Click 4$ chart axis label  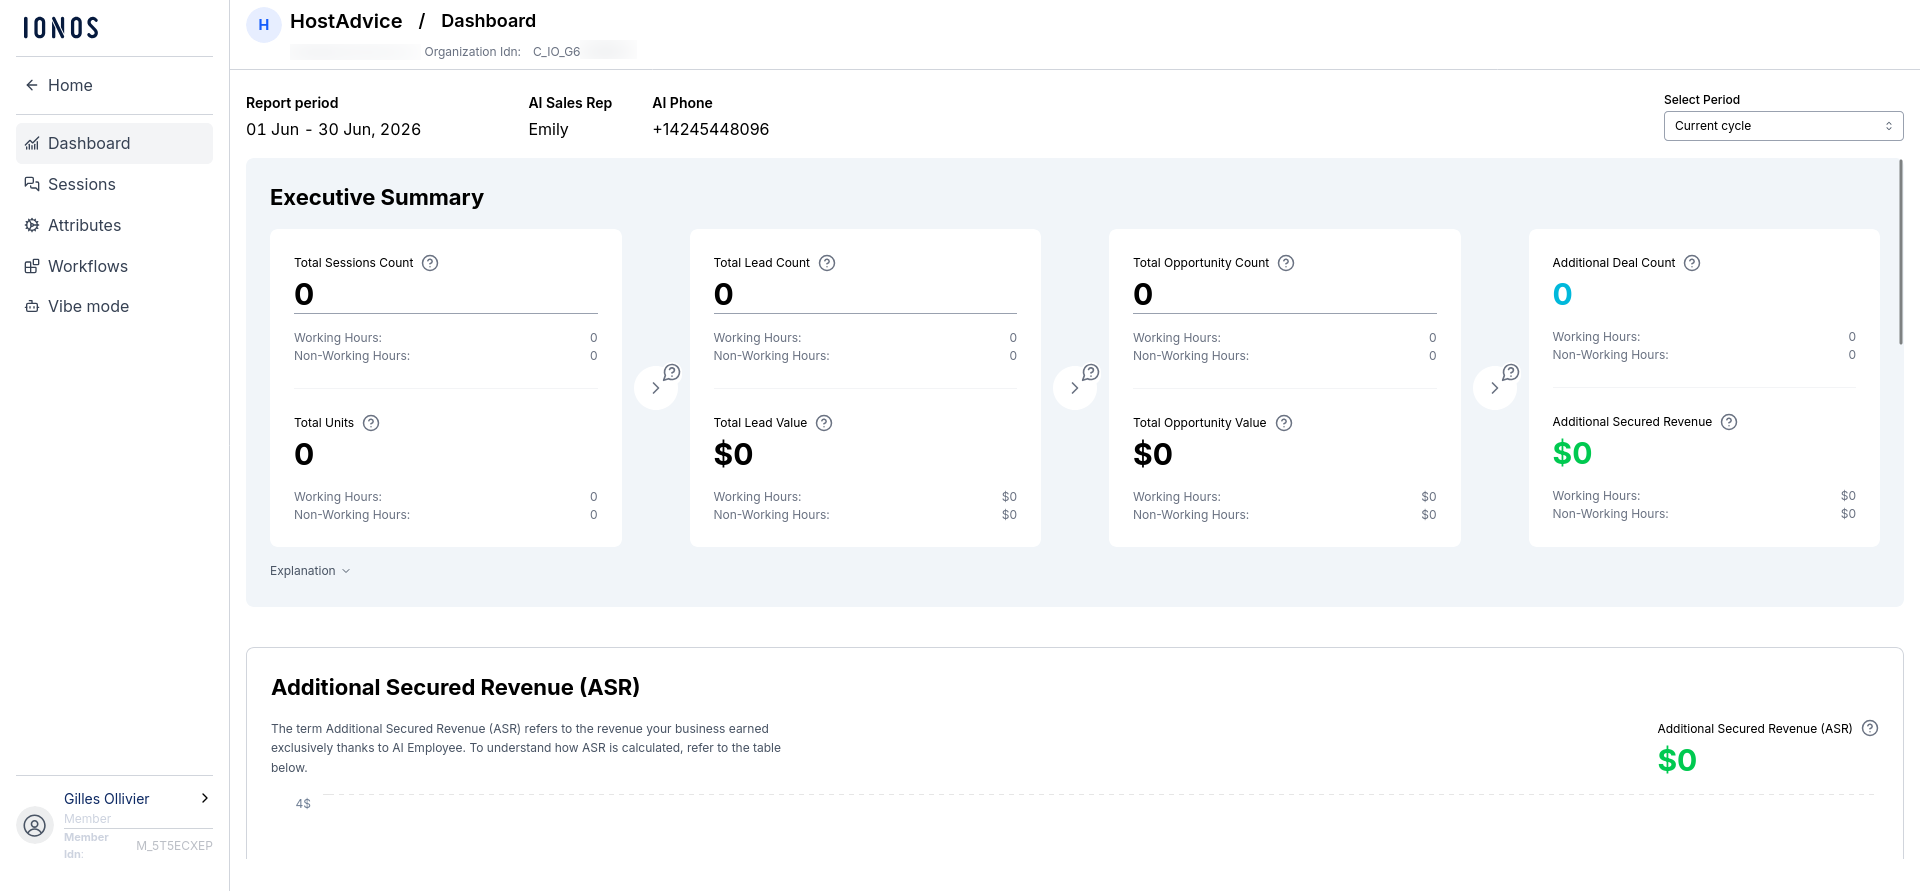(x=303, y=804)
